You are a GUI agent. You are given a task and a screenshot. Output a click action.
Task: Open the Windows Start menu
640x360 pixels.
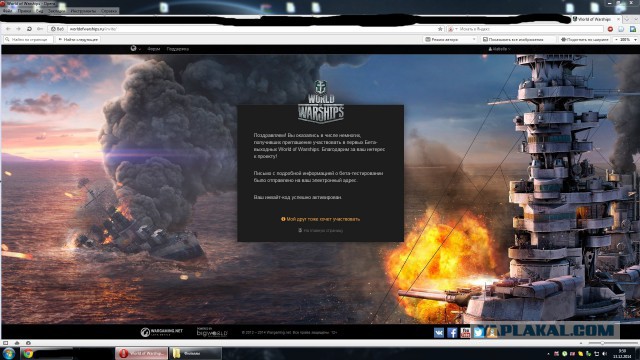tap(9, 353)
